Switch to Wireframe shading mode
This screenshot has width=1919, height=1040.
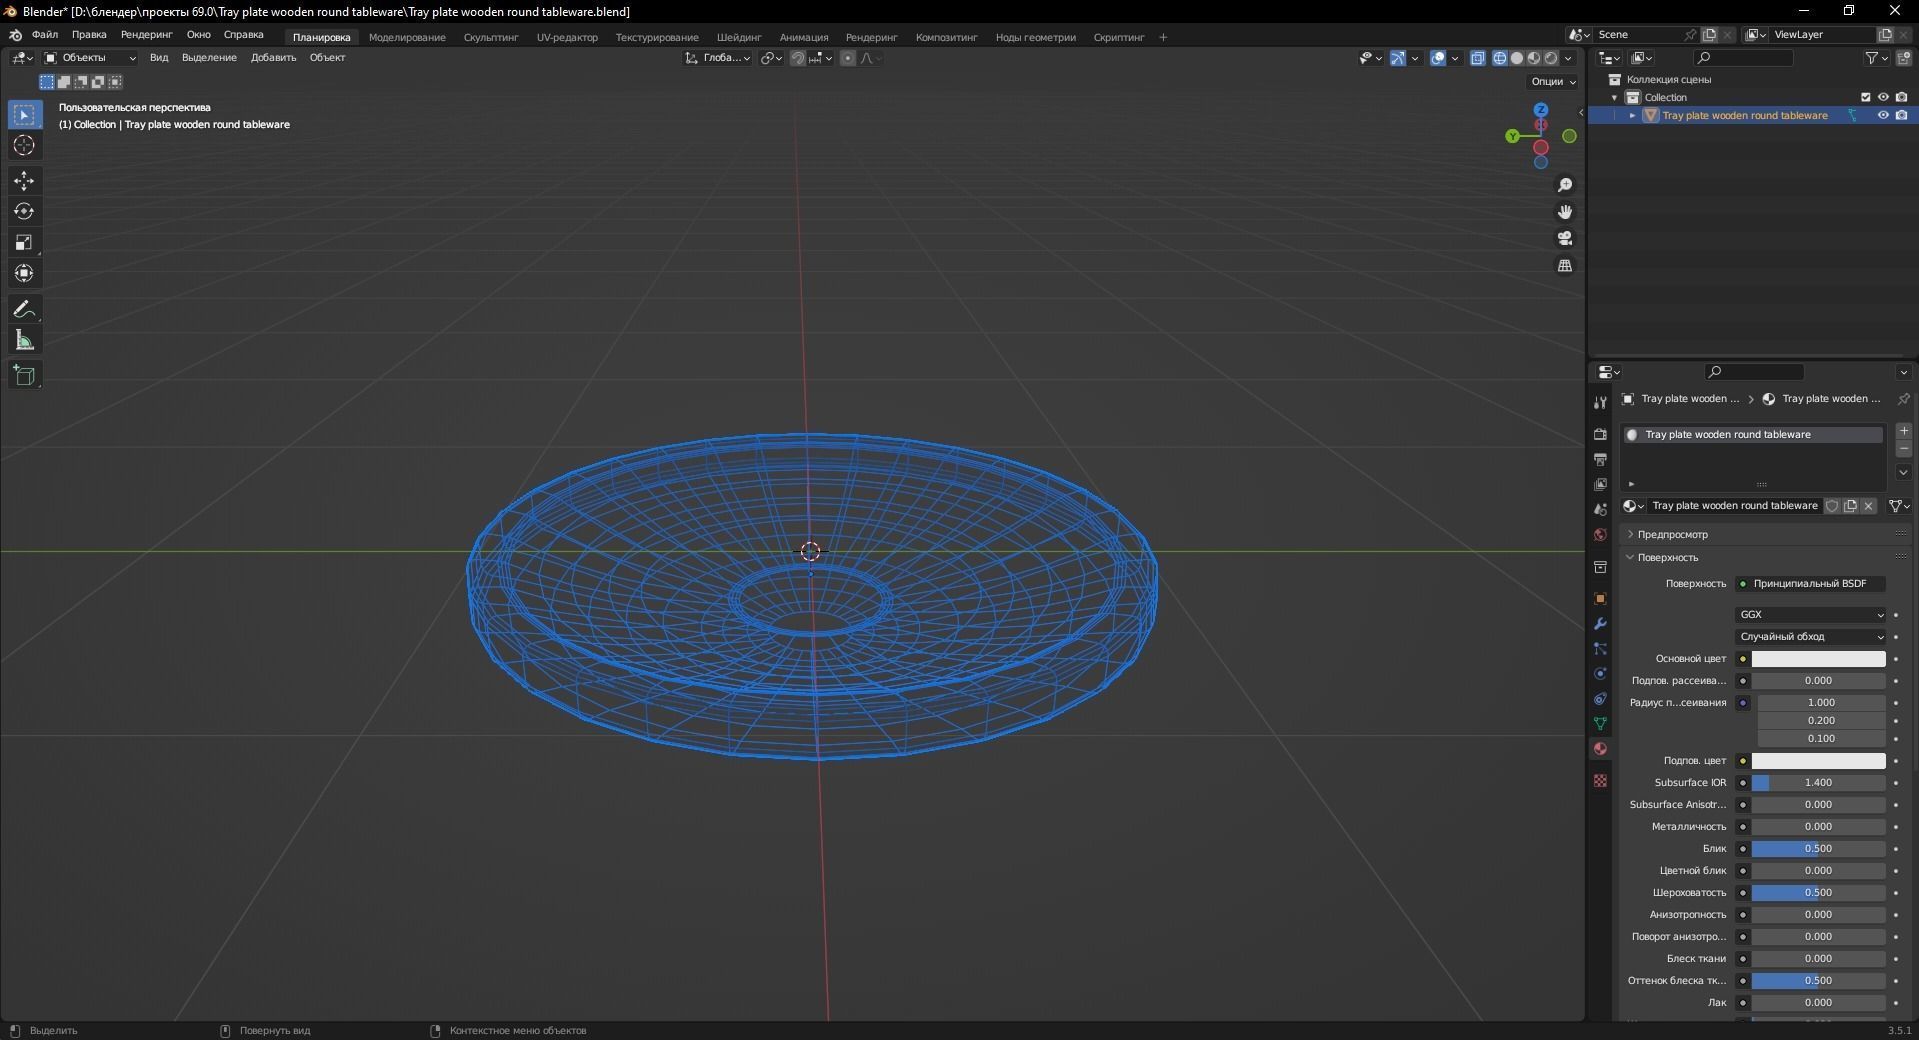coord(1500,58)
